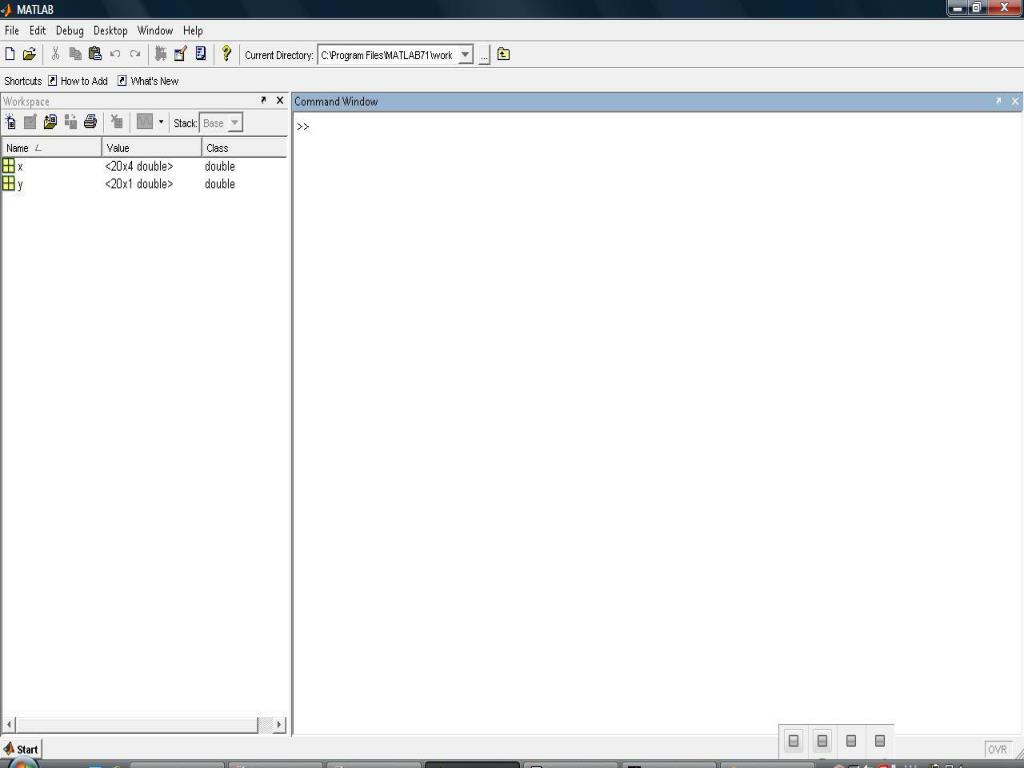The height and width of the screenshot is (768, 1024).
Task: Undock the Command Window
Action: click(999, 101)
